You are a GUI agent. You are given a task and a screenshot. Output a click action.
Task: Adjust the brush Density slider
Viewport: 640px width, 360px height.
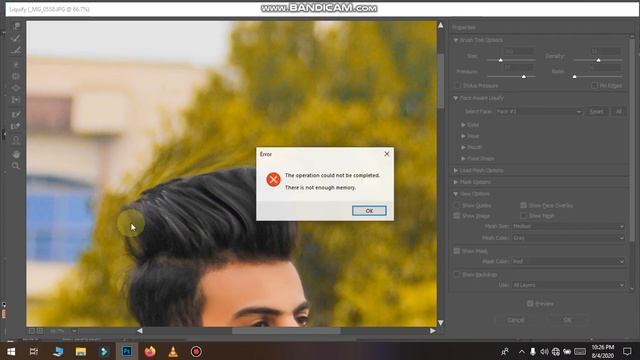(x=598, y=60)
